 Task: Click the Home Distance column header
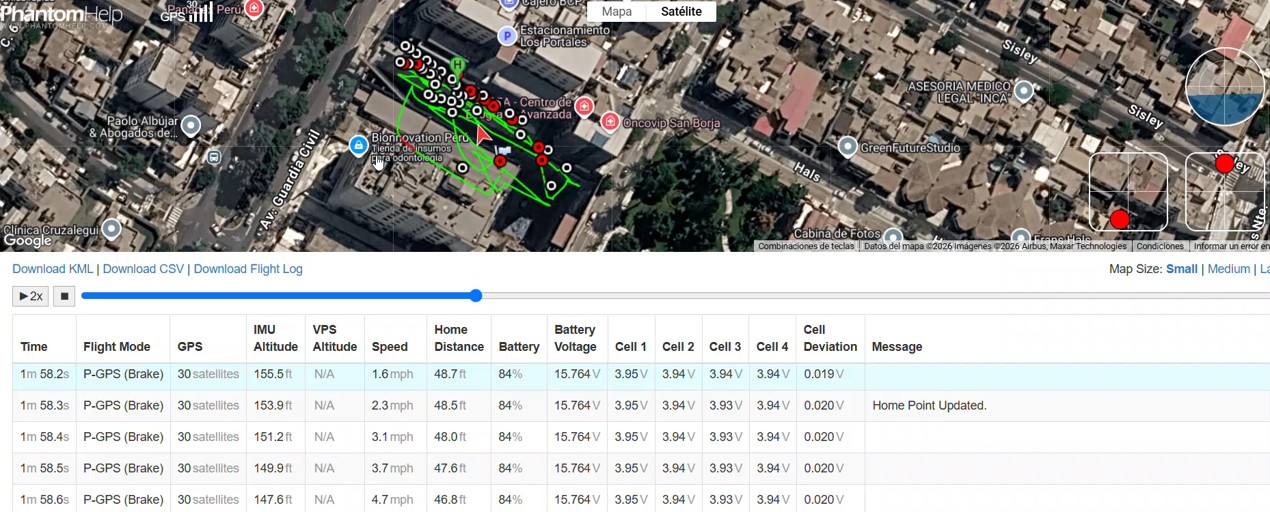click(x=459, y=338)
